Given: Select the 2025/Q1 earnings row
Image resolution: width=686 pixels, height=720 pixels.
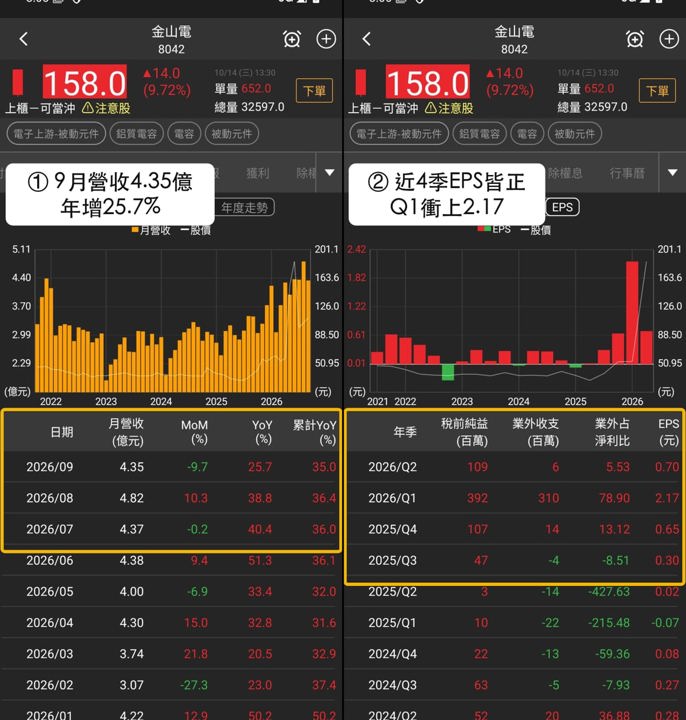Looking at the screenshot, I should 514,623.
